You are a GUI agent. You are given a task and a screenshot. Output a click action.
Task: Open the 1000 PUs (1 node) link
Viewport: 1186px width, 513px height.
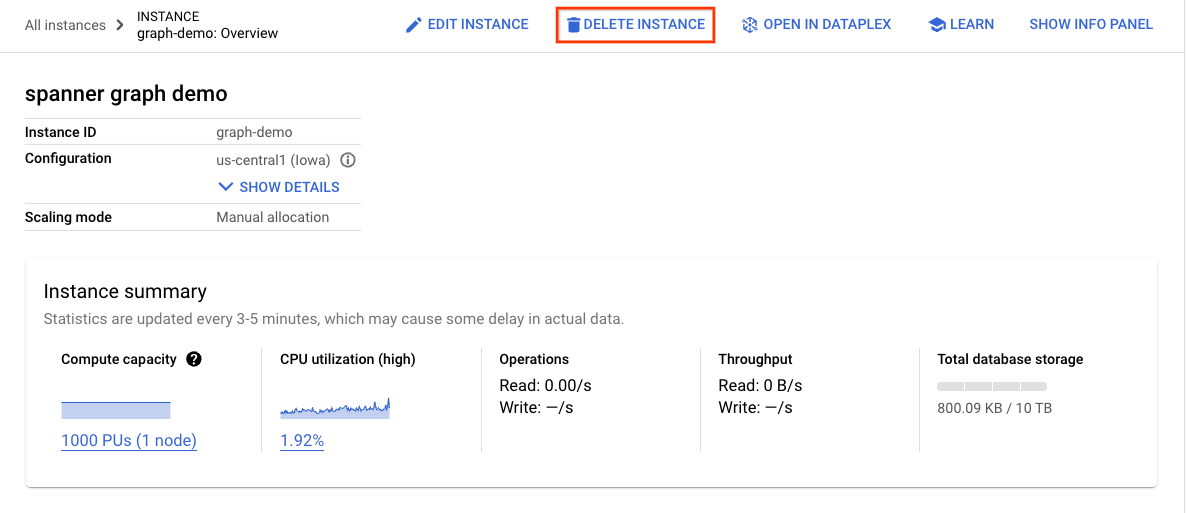129,441
